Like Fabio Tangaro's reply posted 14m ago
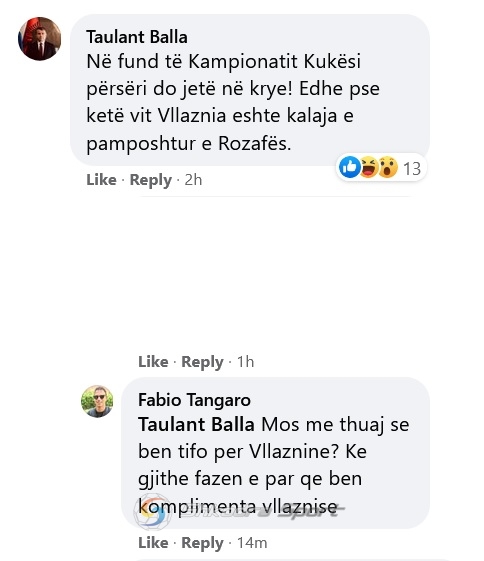Viewport: 484px width, 561px height. [x=153, y=543]
